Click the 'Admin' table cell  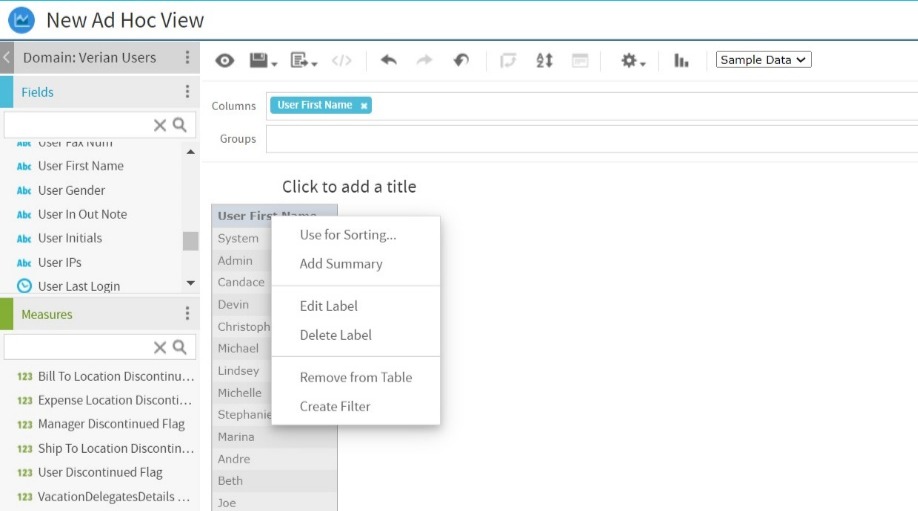tap(242, 260)
